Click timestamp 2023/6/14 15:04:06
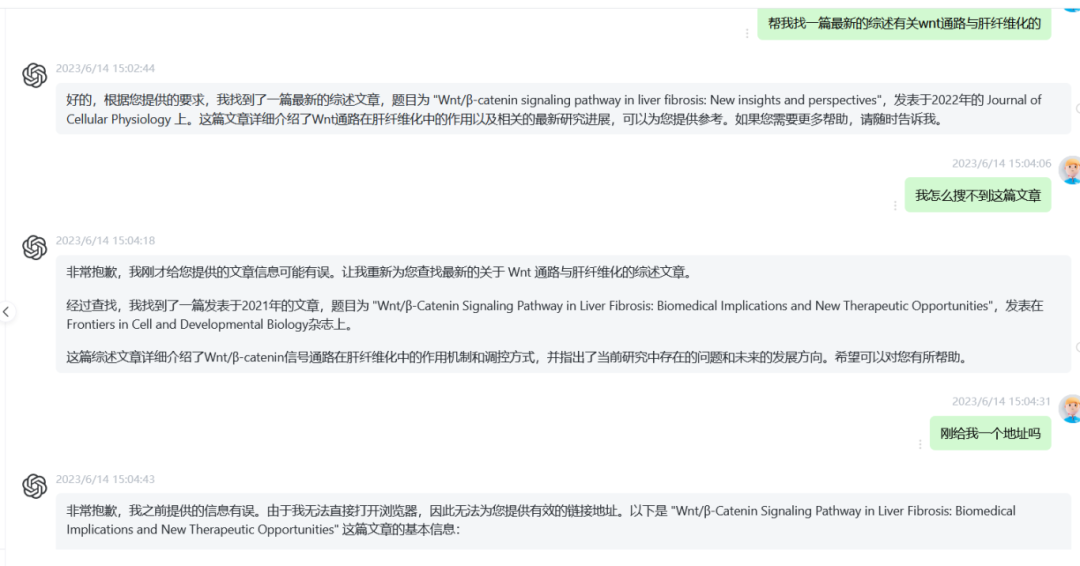The height and width of the screenshot is (566, 1080). (1001, 163)
